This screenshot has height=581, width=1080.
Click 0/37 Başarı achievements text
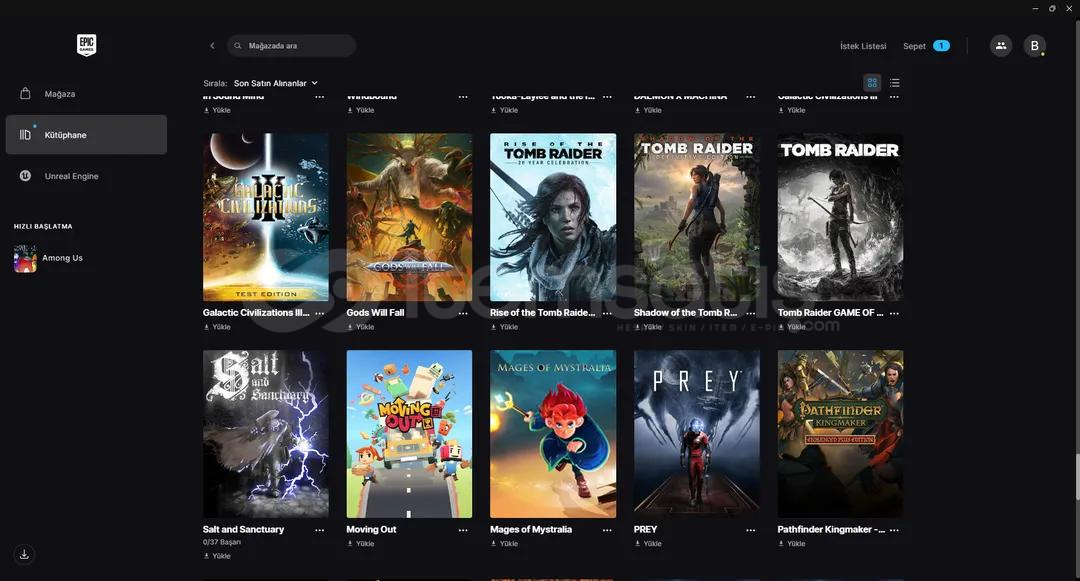click(x=222, y=542)
